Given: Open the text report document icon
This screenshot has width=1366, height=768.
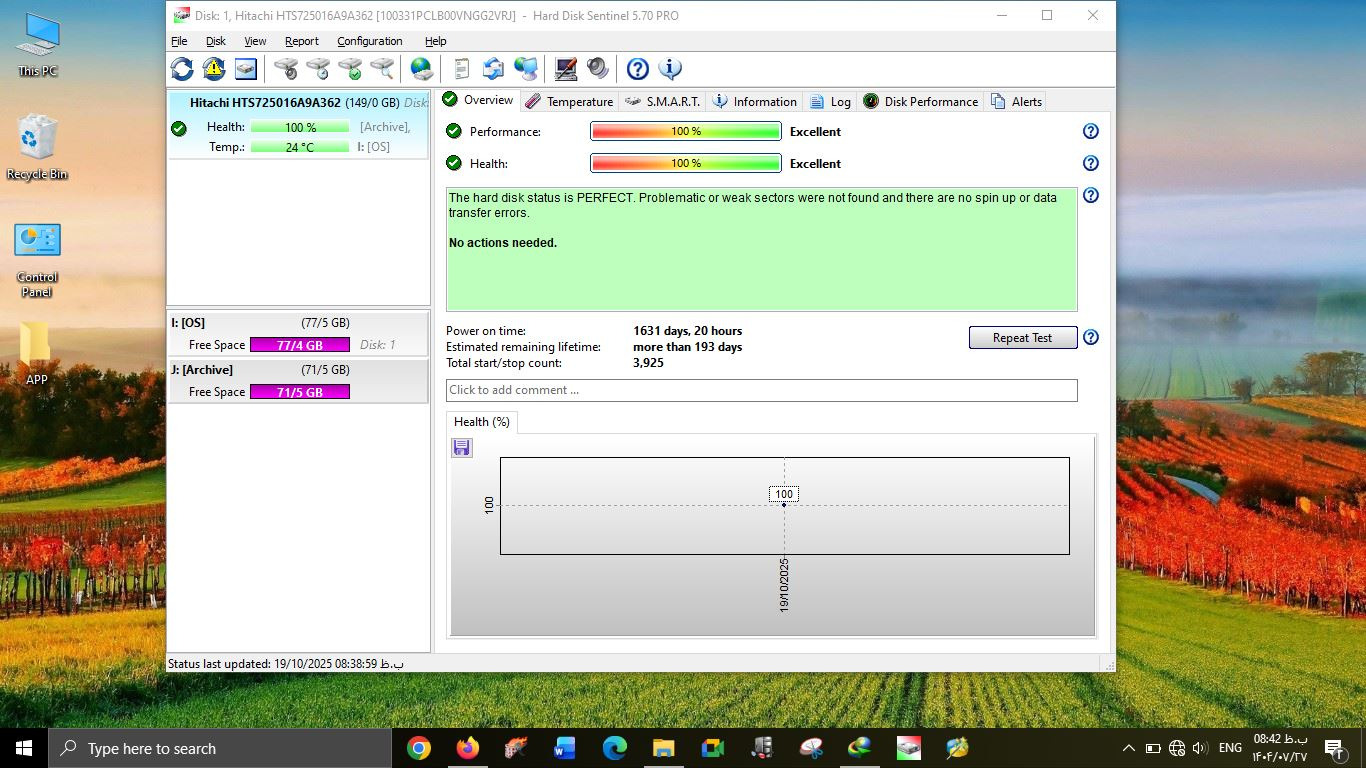Looking at the screenshot, I should pyautogui.click(x=461, y=69).
